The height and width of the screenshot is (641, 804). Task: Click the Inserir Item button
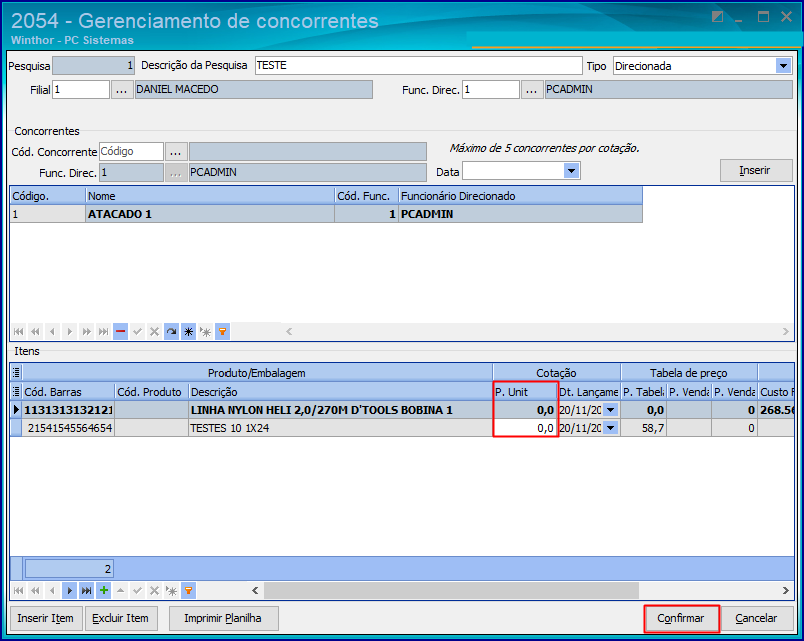46,618
